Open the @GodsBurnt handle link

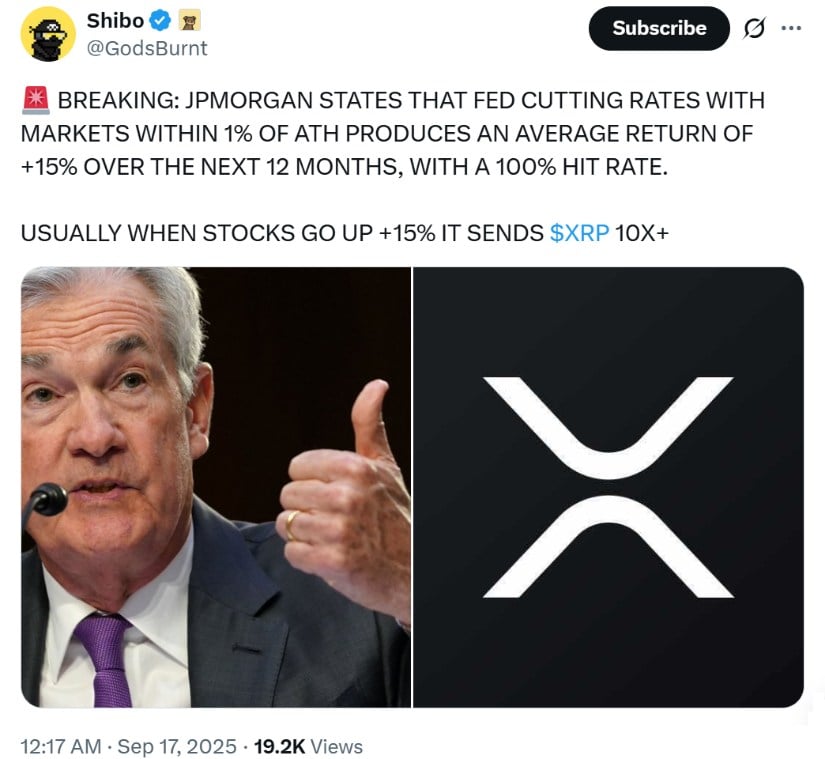pos(148,47)
